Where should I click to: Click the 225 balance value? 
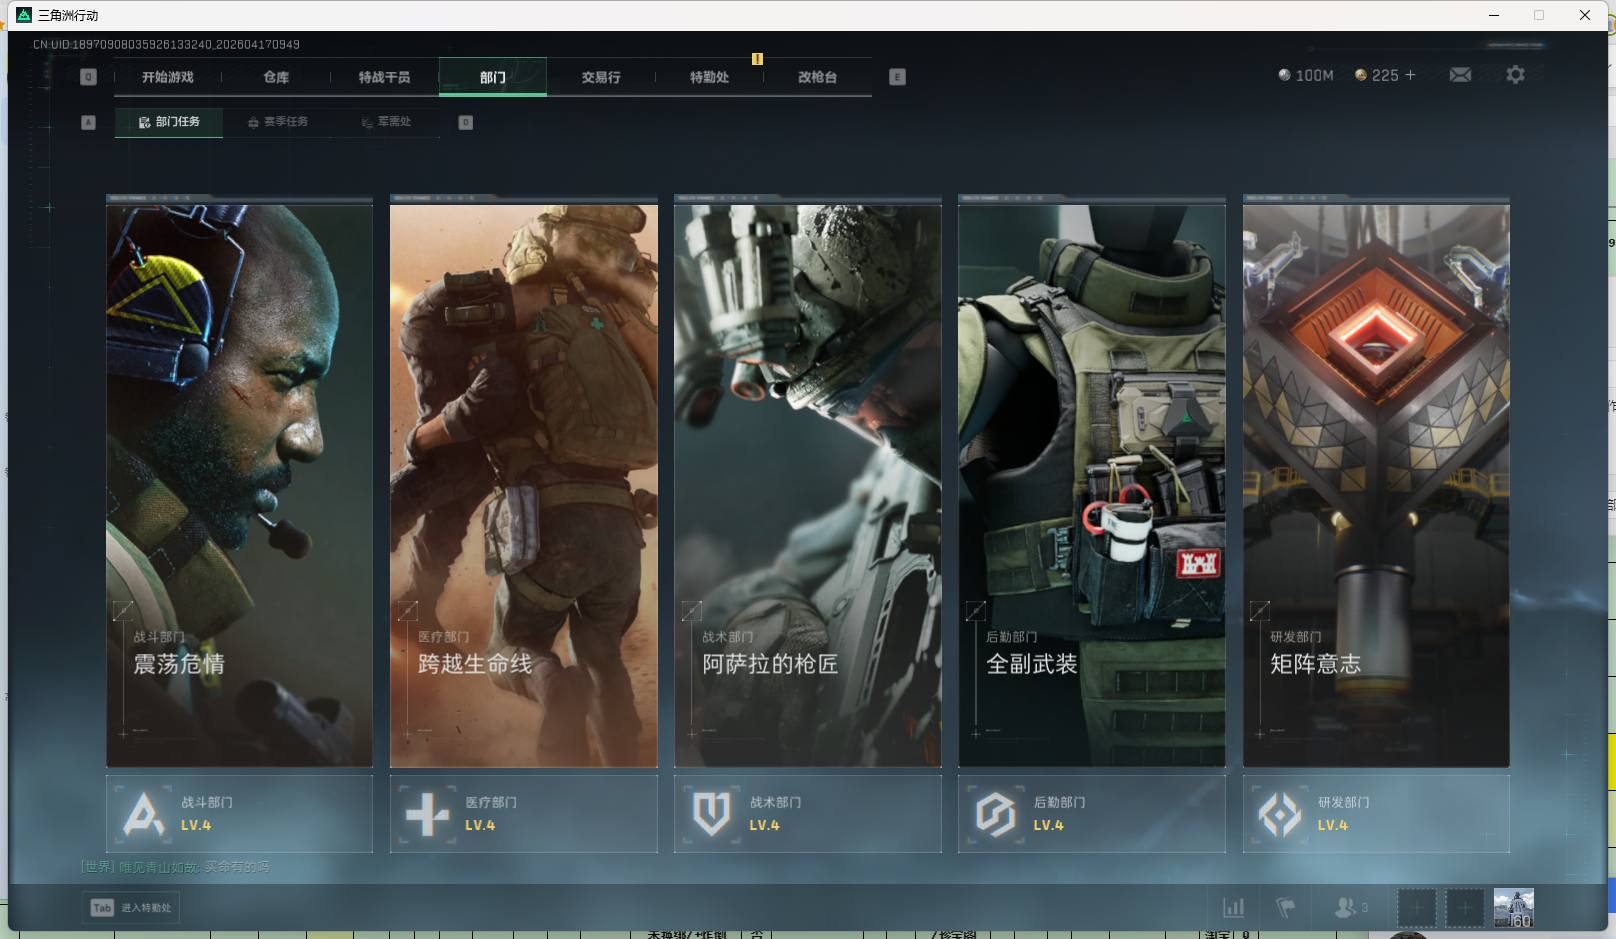1385,75
